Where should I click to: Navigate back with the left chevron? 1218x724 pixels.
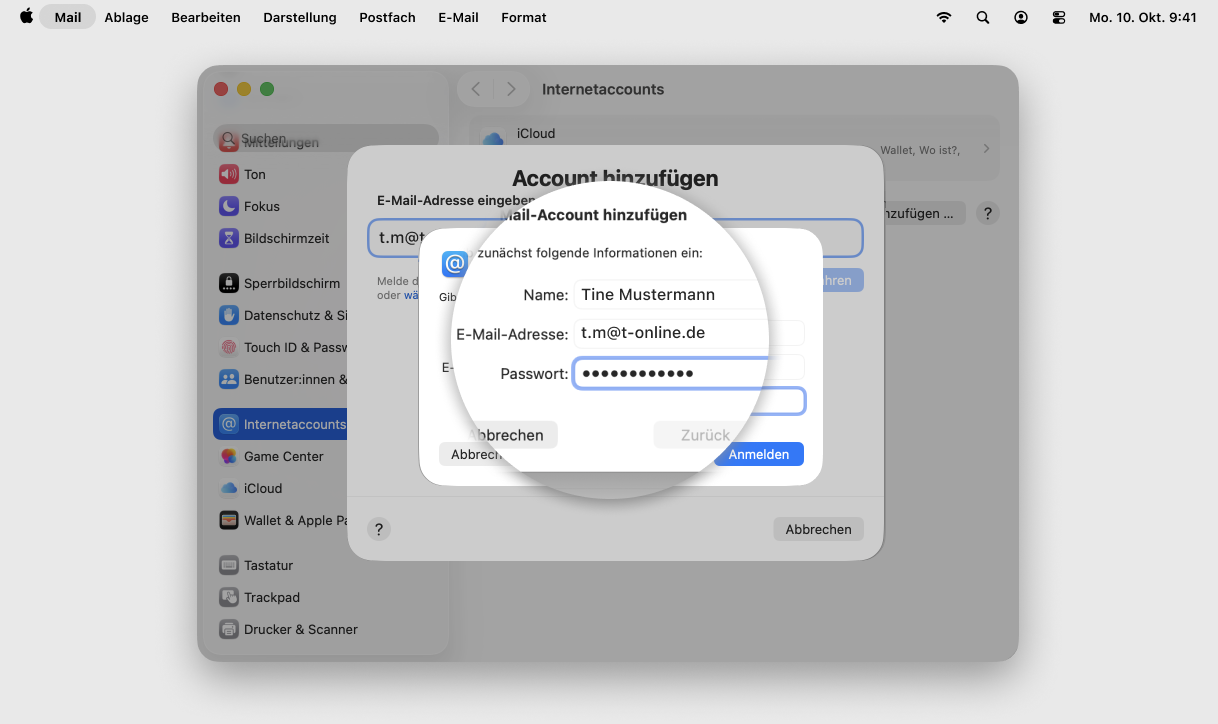tap(476, 89)
